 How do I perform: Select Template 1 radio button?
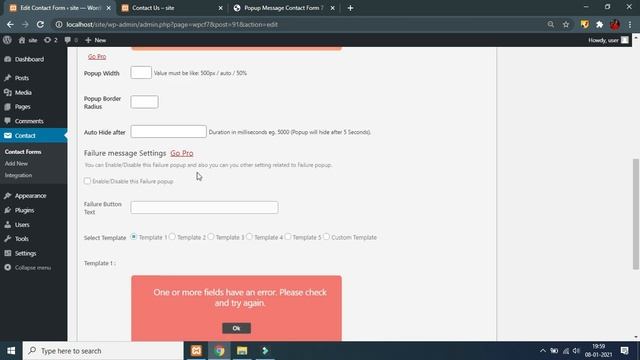click(133, 237)
